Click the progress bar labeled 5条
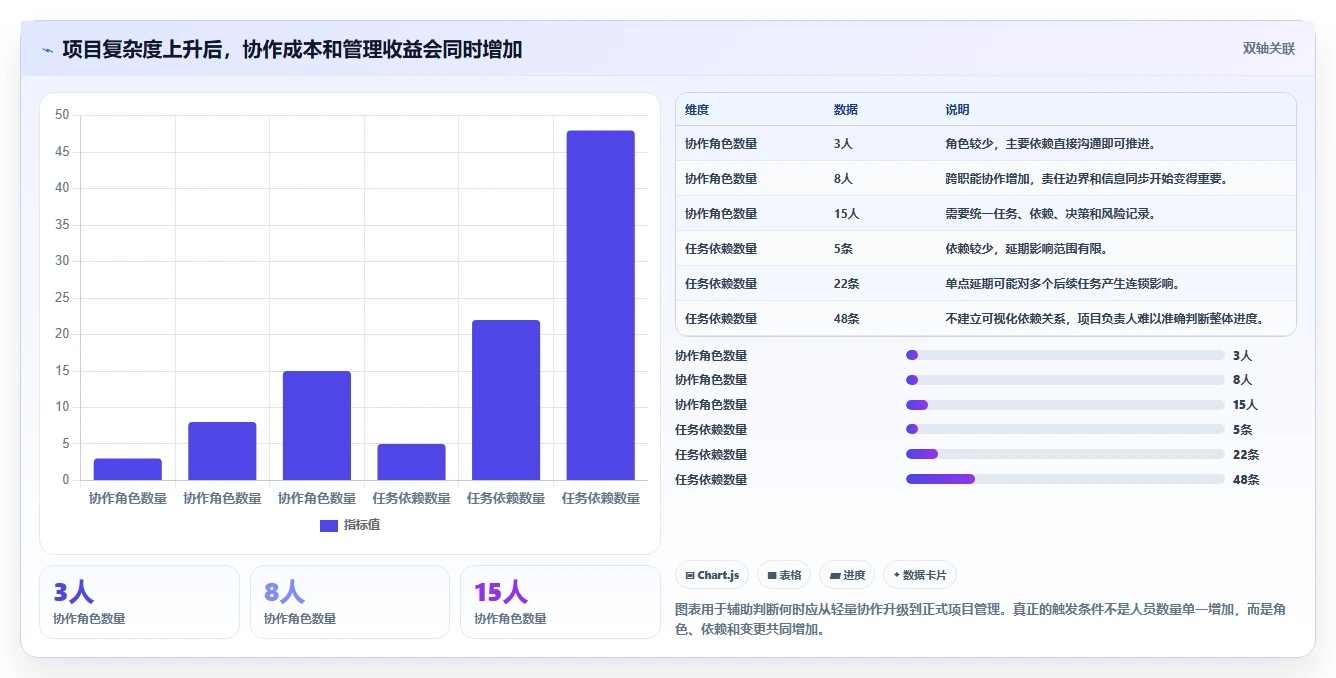 pyautogui.click(x=1065, y=430)
